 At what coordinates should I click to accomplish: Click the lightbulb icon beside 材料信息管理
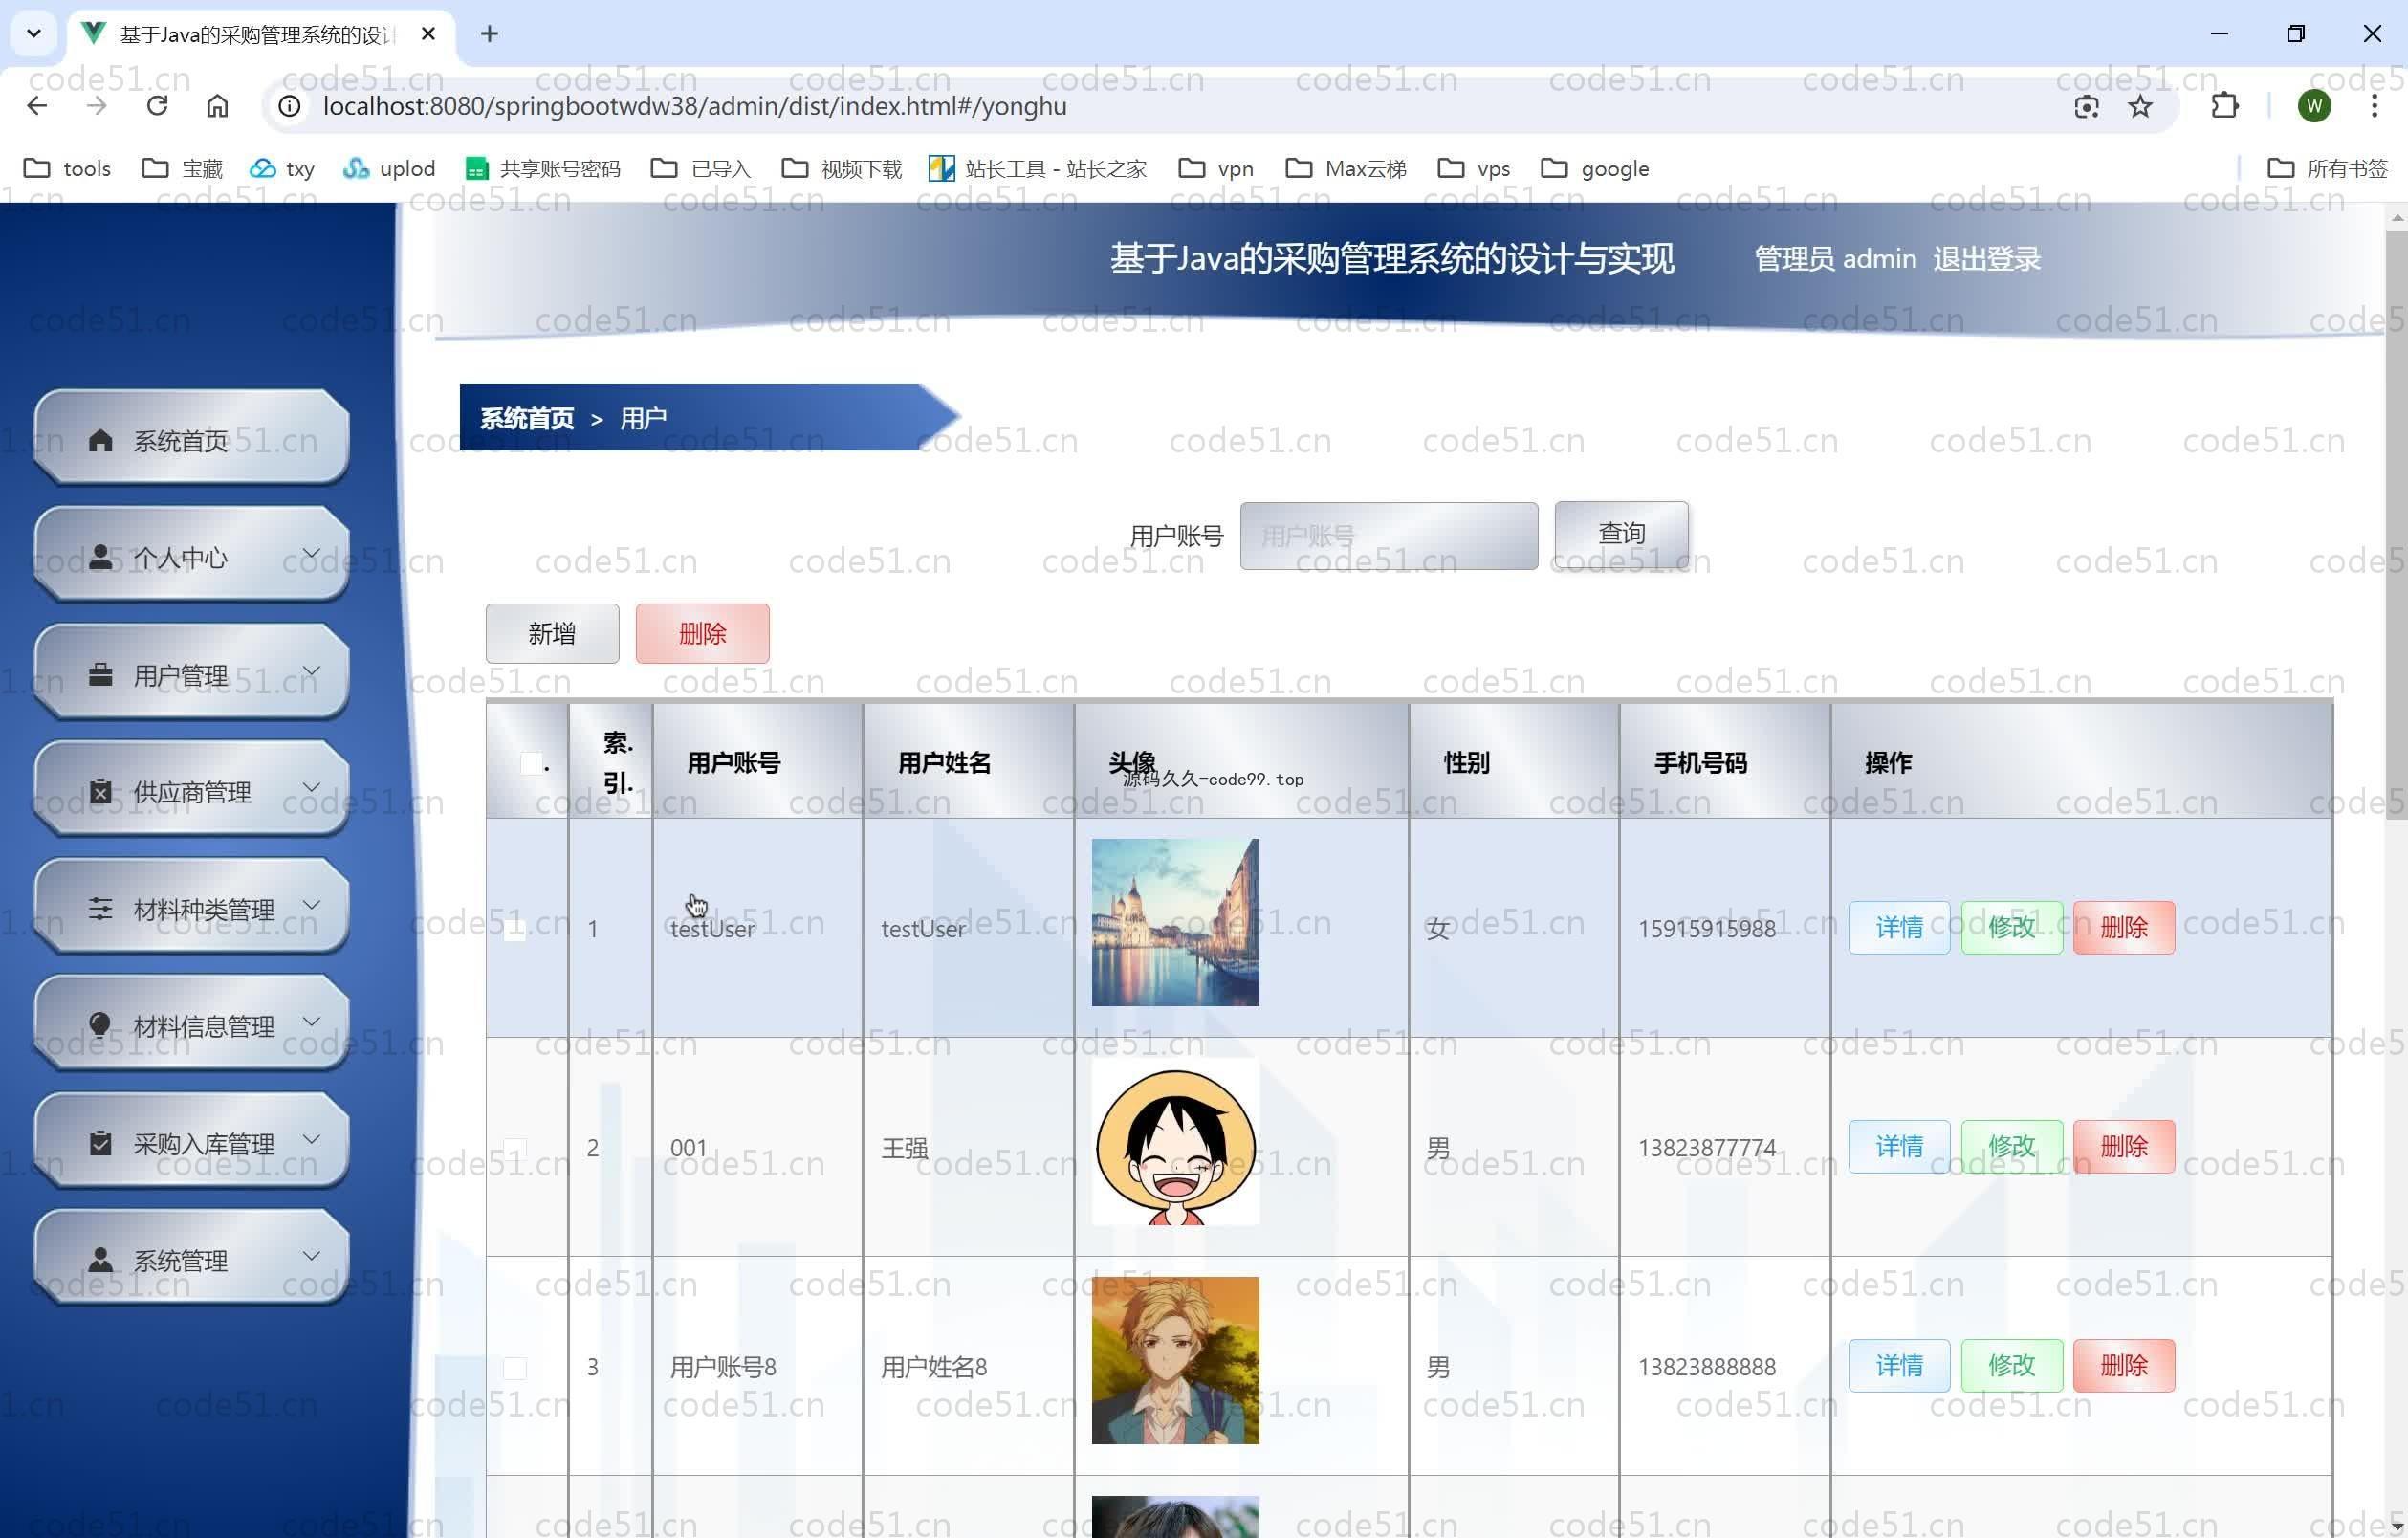[x=100, y=1025]
